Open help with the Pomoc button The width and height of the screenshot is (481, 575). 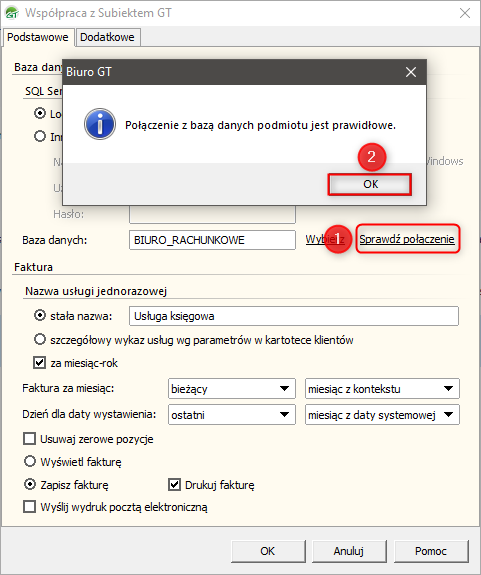(x=431, y=551)
